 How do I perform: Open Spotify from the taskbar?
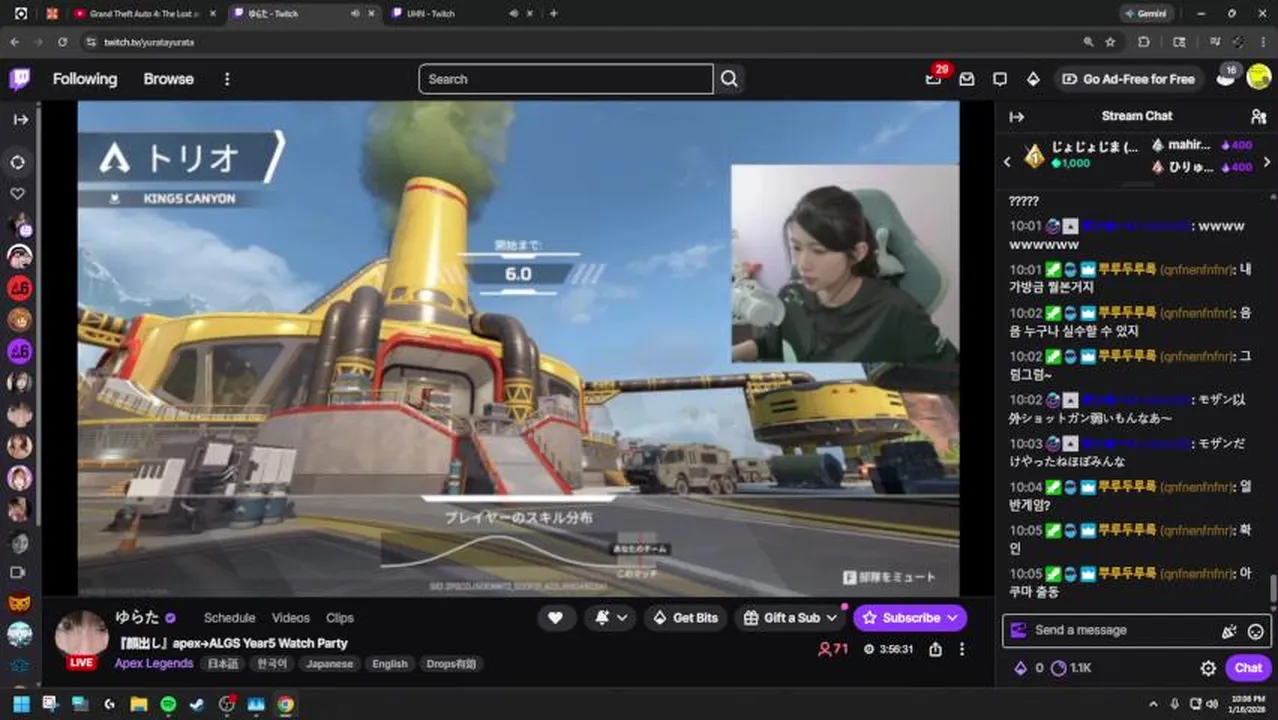coord(168,704)
